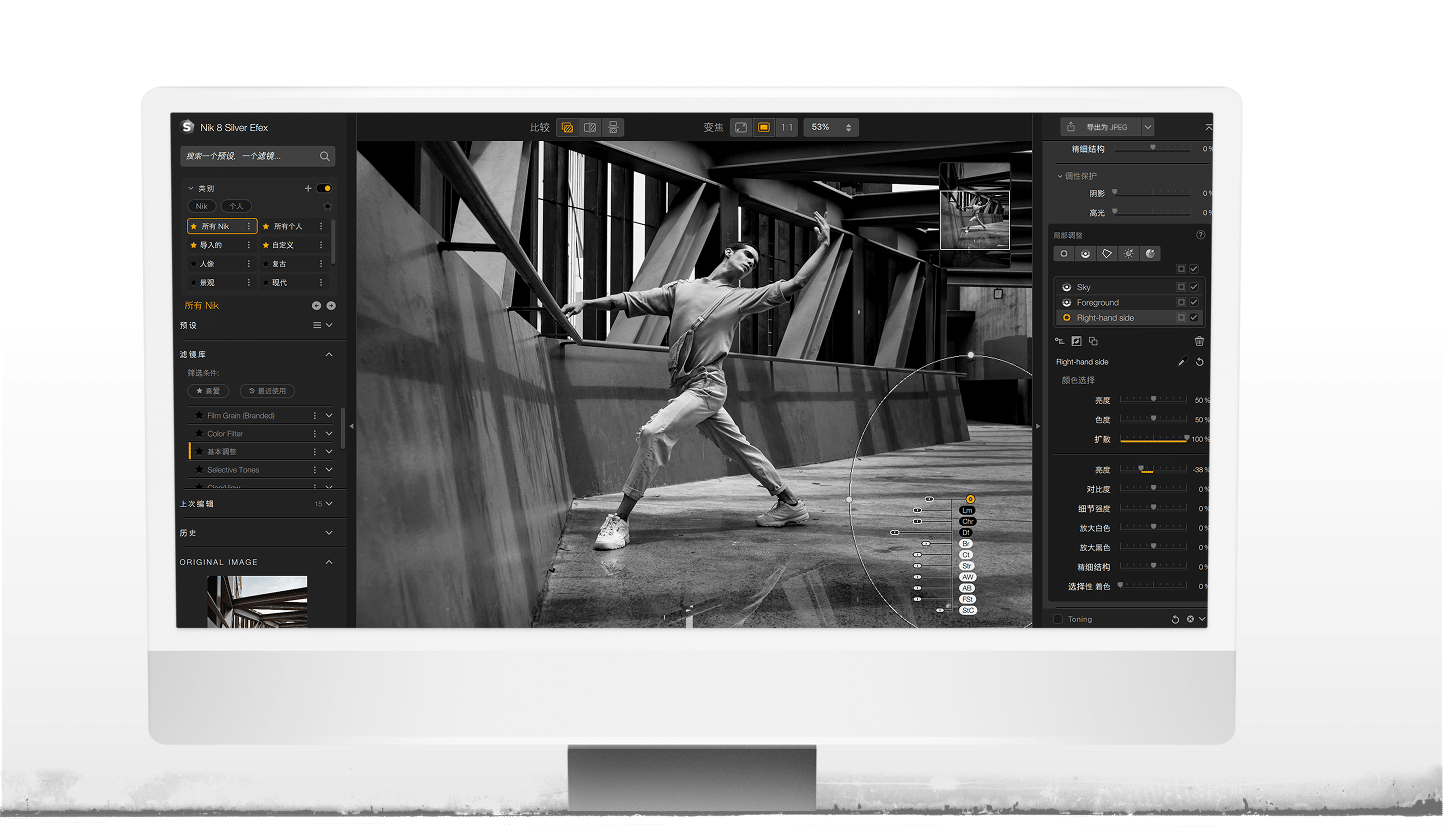Click the fill-view zoom icon
The height and width of the screenshot is (828, 1443).
pos(764,127)
